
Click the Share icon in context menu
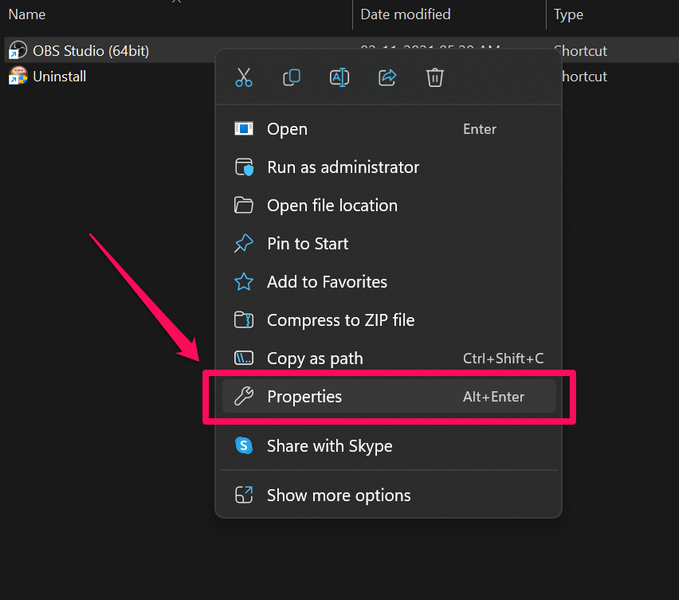point(387,77)
